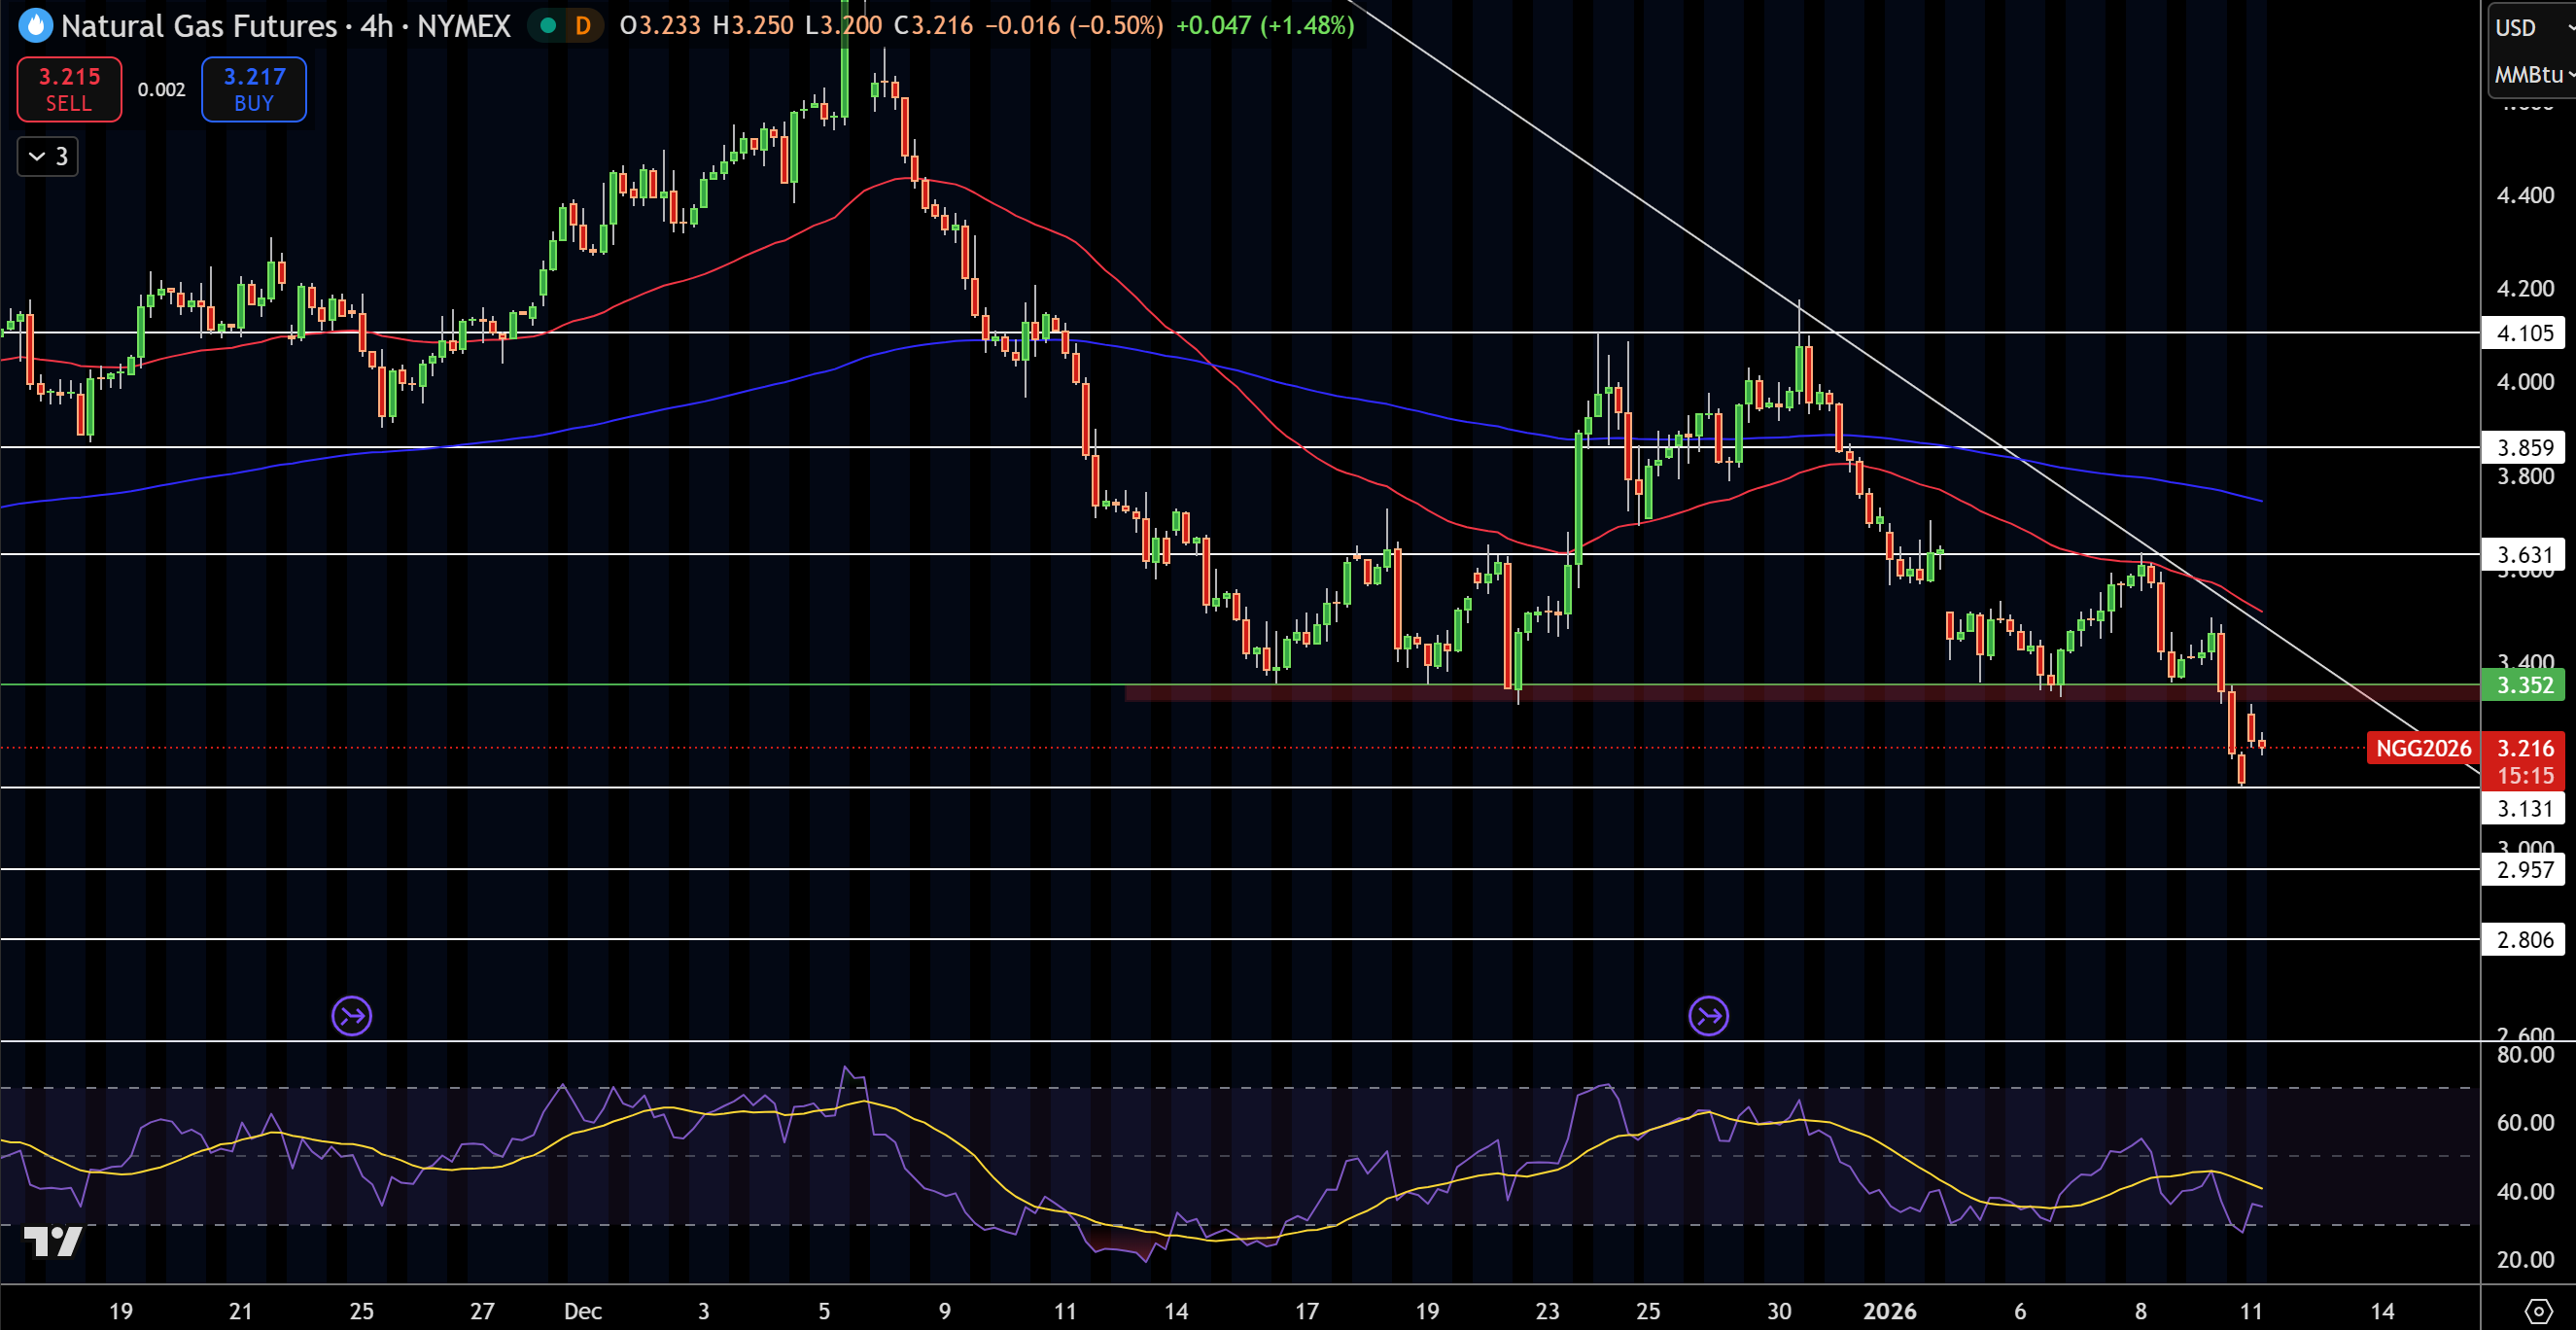Select the 4.105 horizontal line price label

2524,333
